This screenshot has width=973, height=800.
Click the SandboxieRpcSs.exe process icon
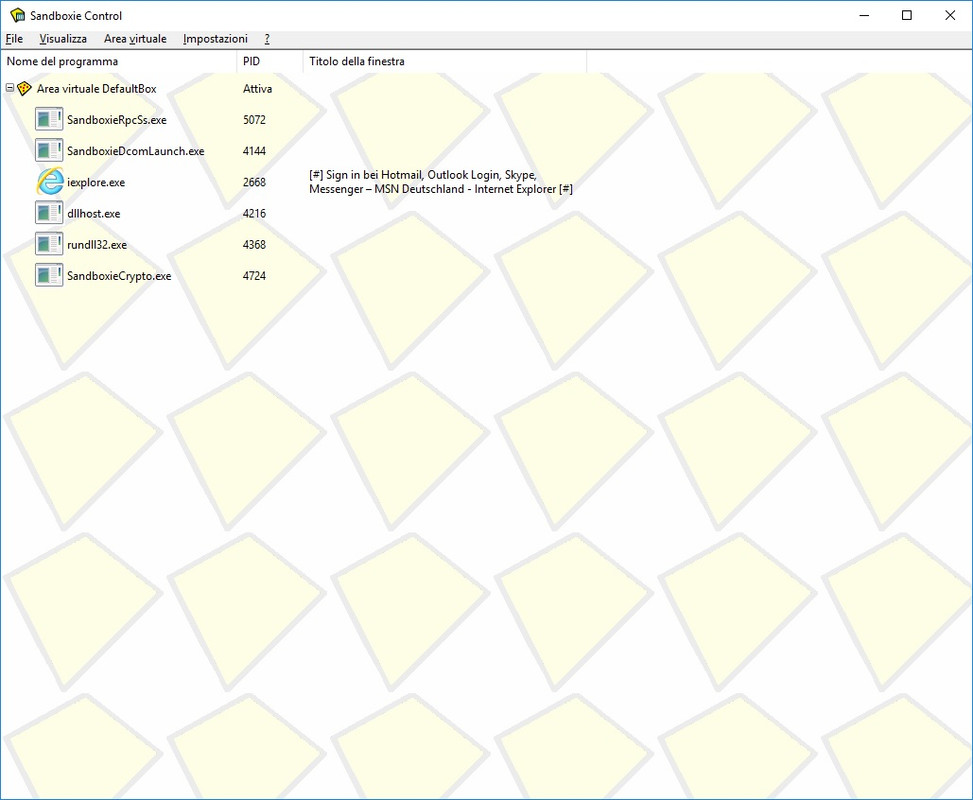point(49,119)
